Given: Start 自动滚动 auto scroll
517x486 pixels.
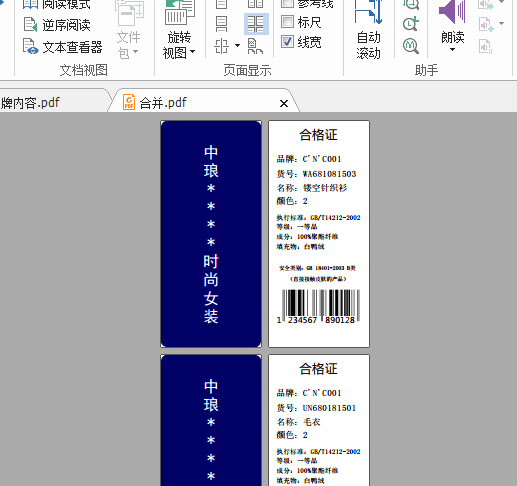Looking at the screenshot, I should click(x=368, y=29).
